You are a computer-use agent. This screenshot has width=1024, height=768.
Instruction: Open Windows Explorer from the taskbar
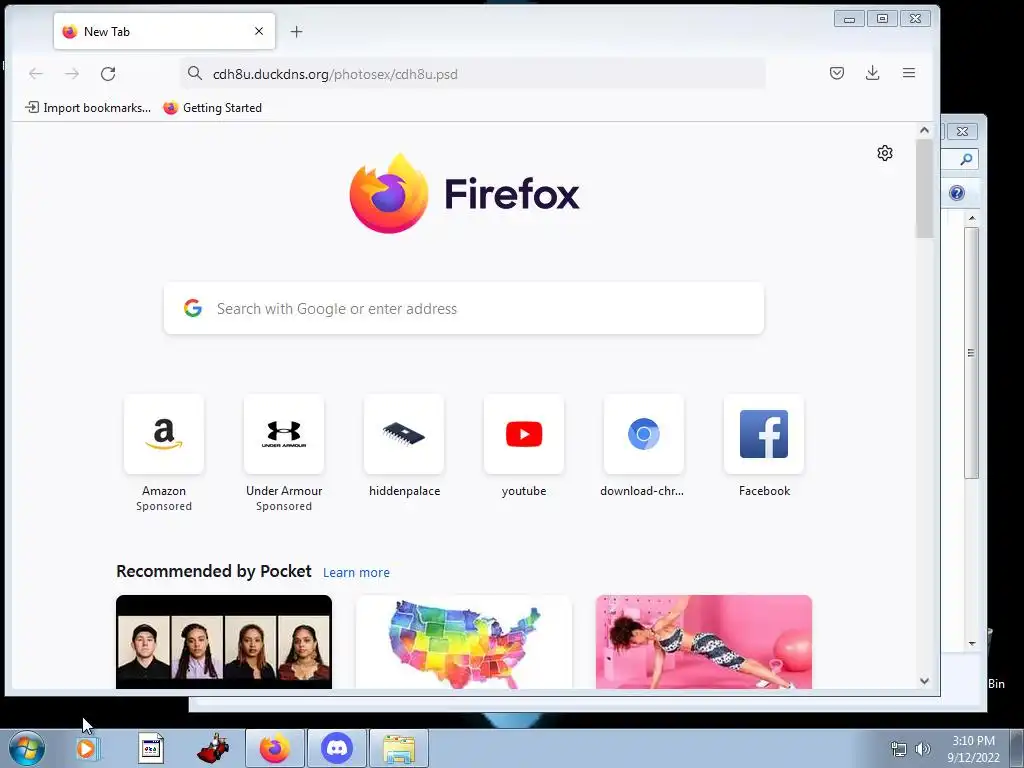point(399,748)
